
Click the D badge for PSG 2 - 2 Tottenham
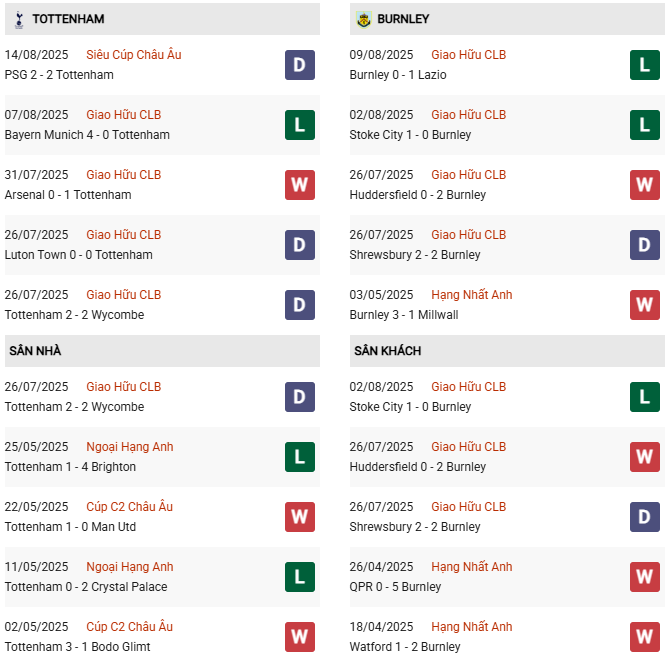pos(300,65)
